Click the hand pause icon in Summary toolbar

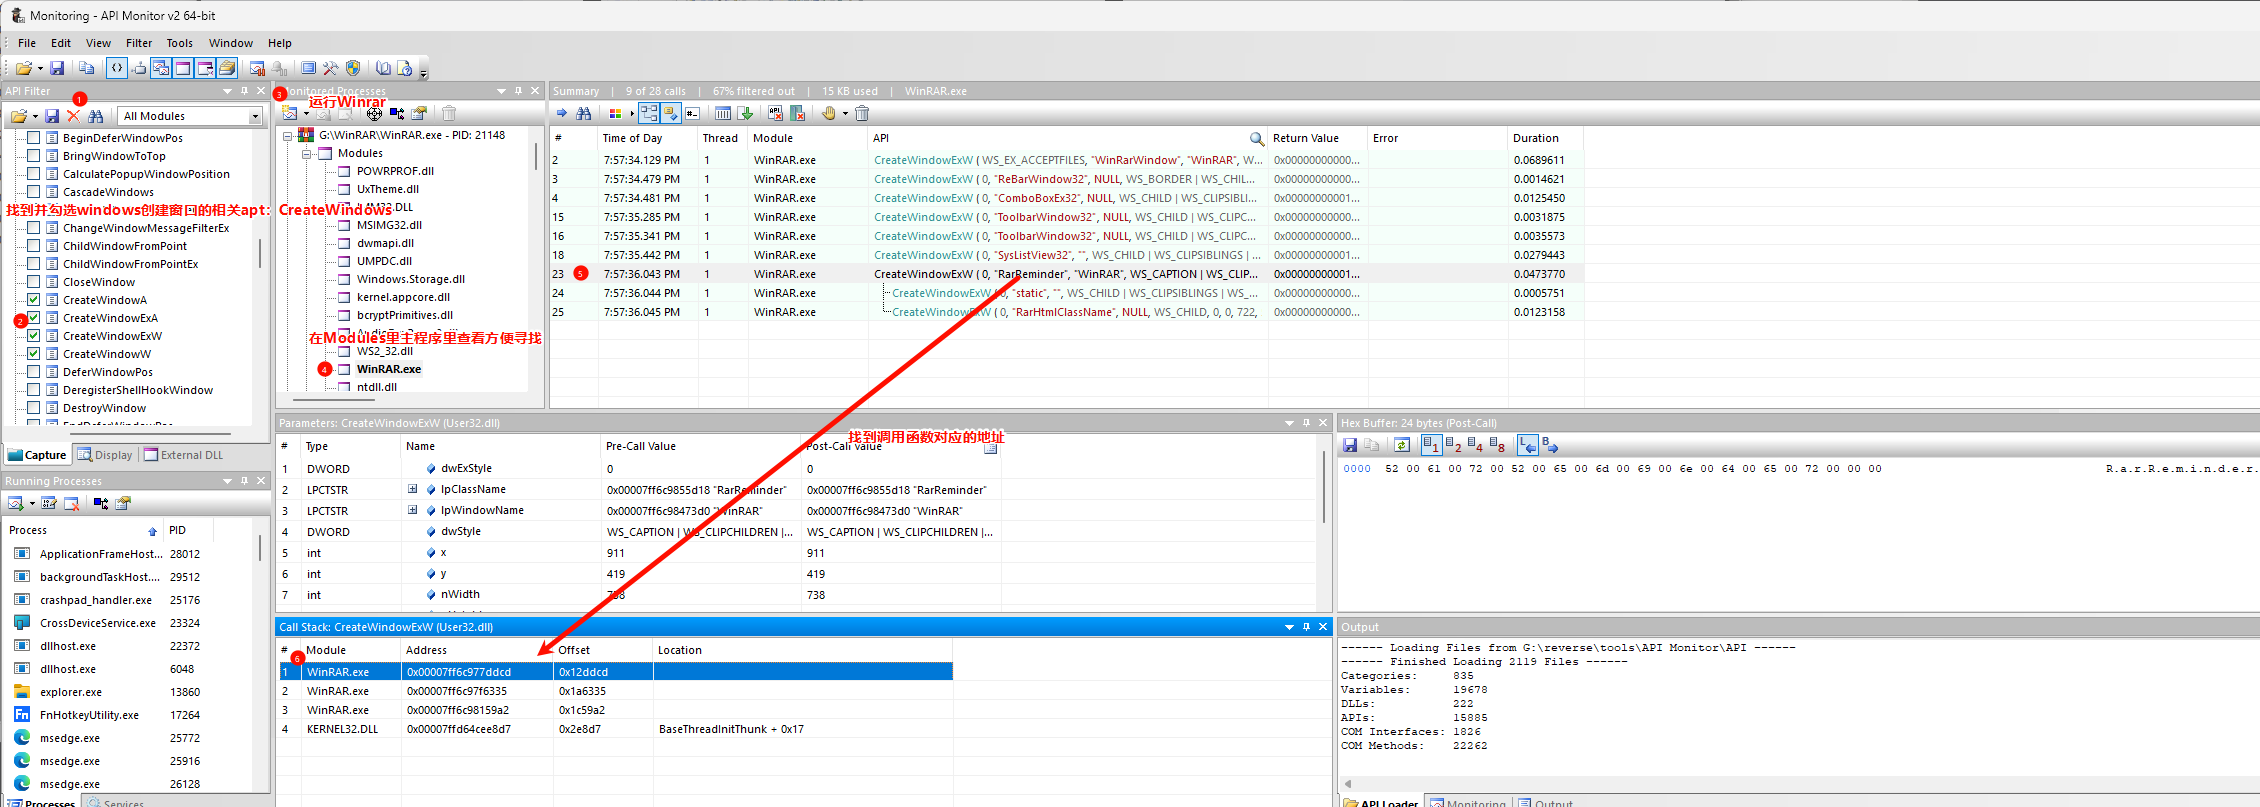coord(828,114)
